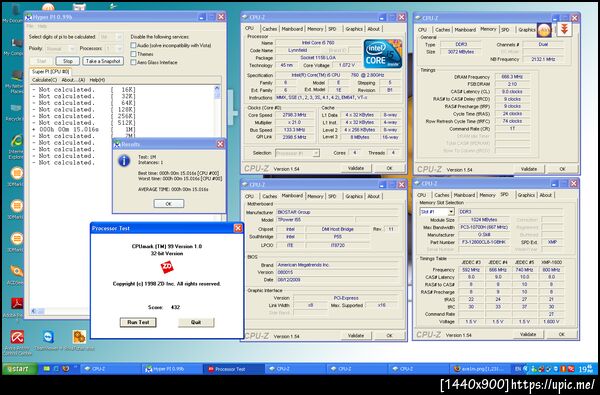Click the Intel Core i5 logo in CPU-Z
Screen dimensions: 600x395
pyautogui.click(x=383, y=54)
